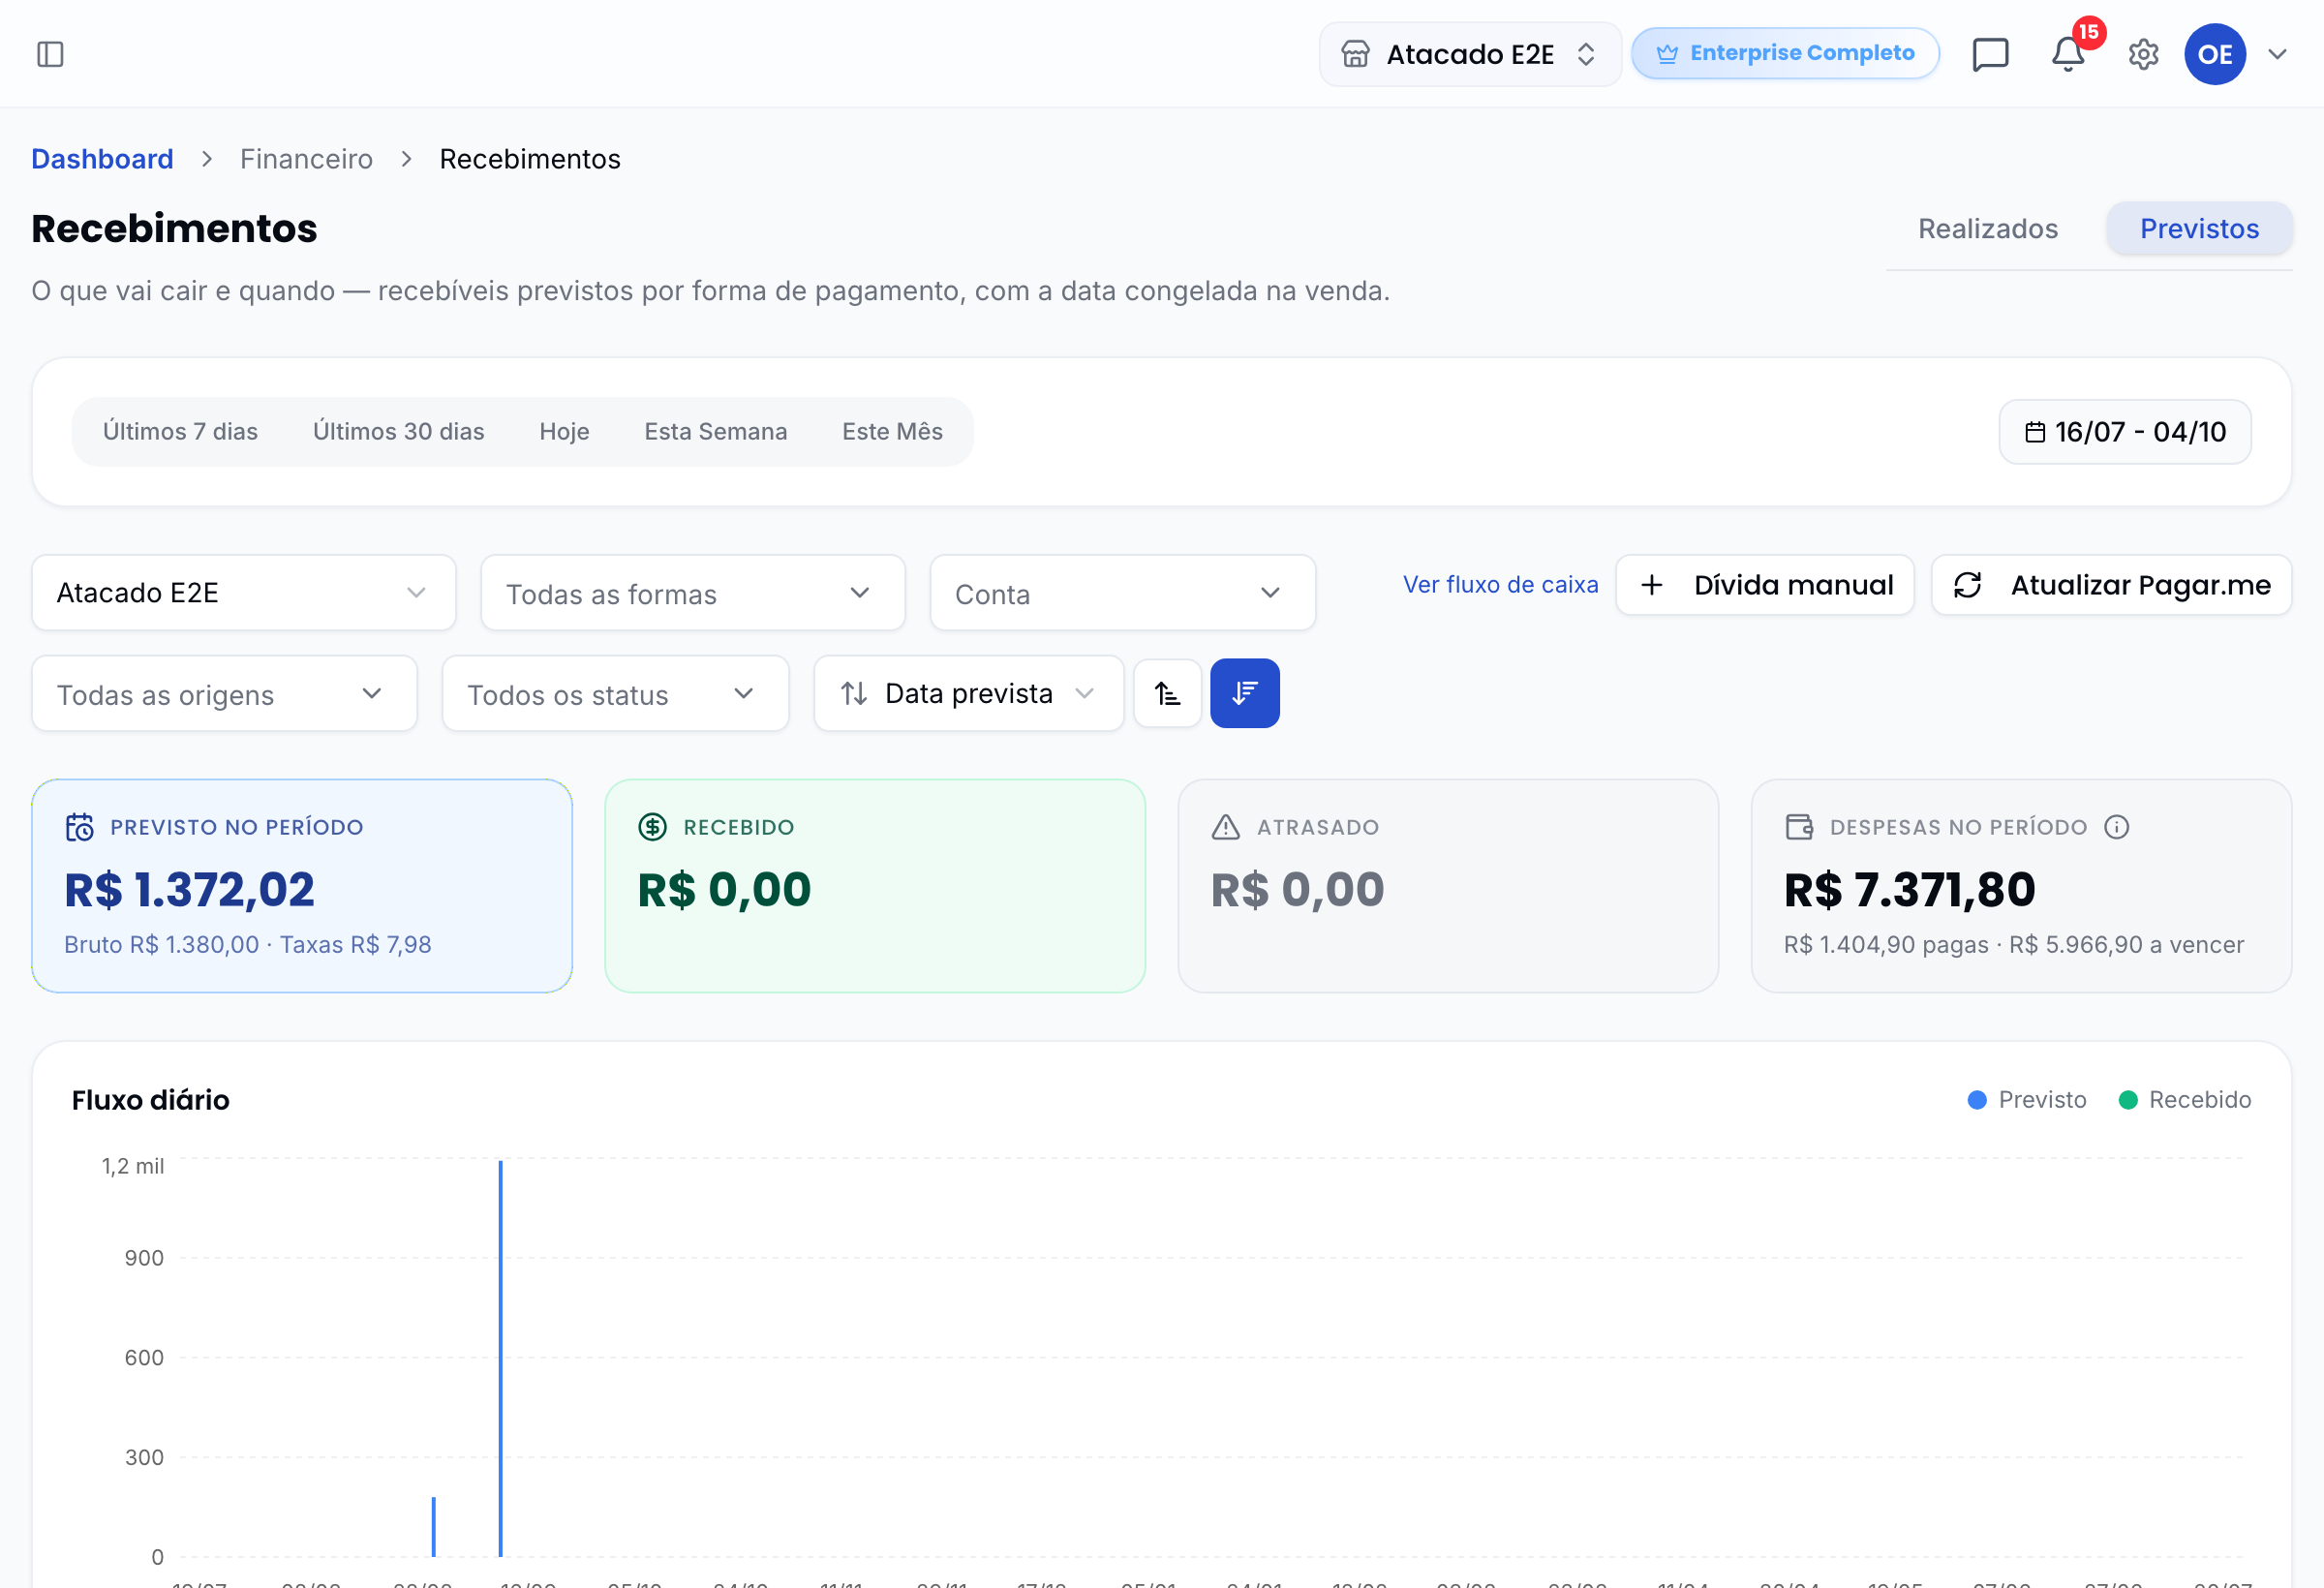Screen dimensions: 2324x1588
Task: Click the Recebido summary card
Action: click(875, 886)
